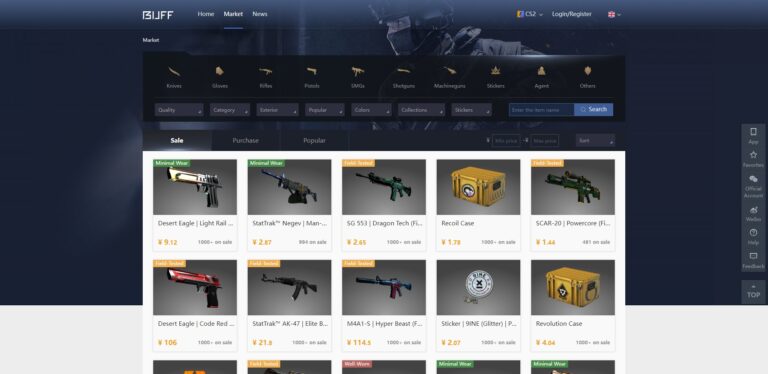This screenshot has width=768, height=374.
Task: Select the Gloves category icon
Action: 220,71
